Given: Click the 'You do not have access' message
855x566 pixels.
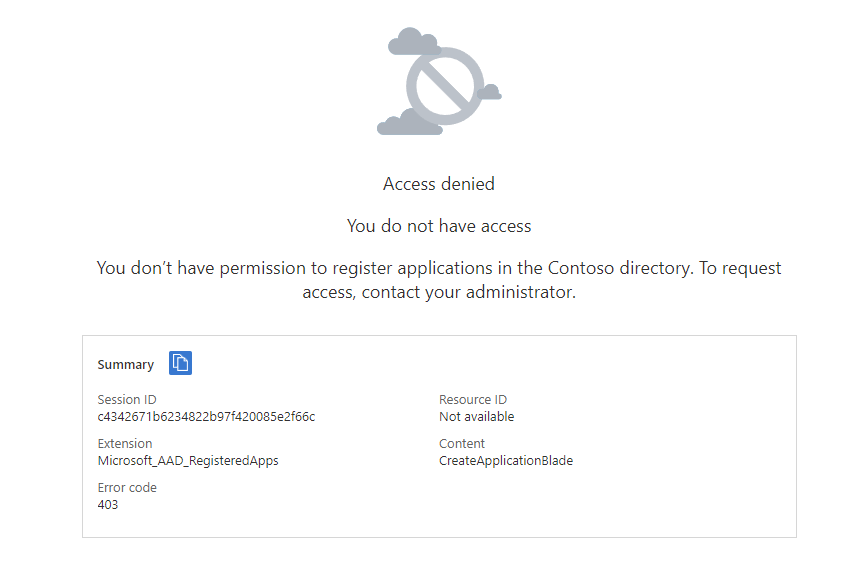Looking at the screenshot, I should coord(439,226).
